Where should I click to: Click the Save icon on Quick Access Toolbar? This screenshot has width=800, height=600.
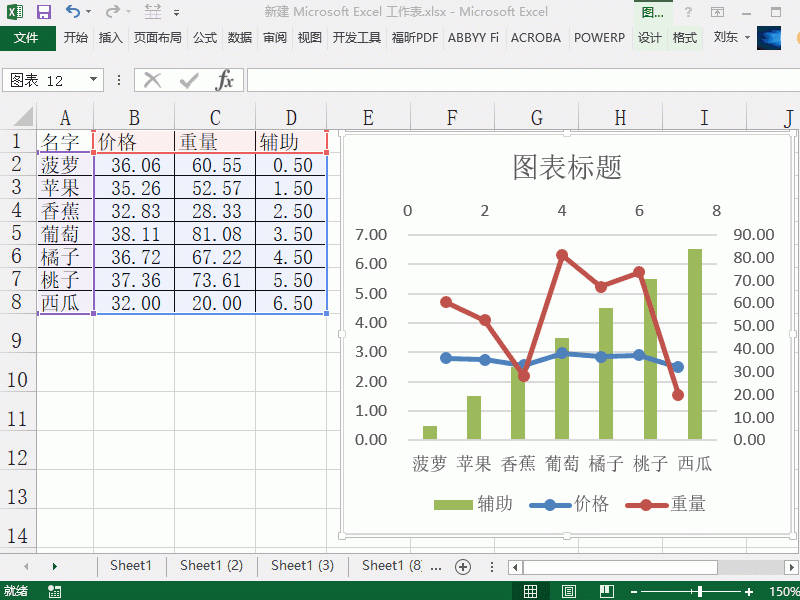(43, 10)
